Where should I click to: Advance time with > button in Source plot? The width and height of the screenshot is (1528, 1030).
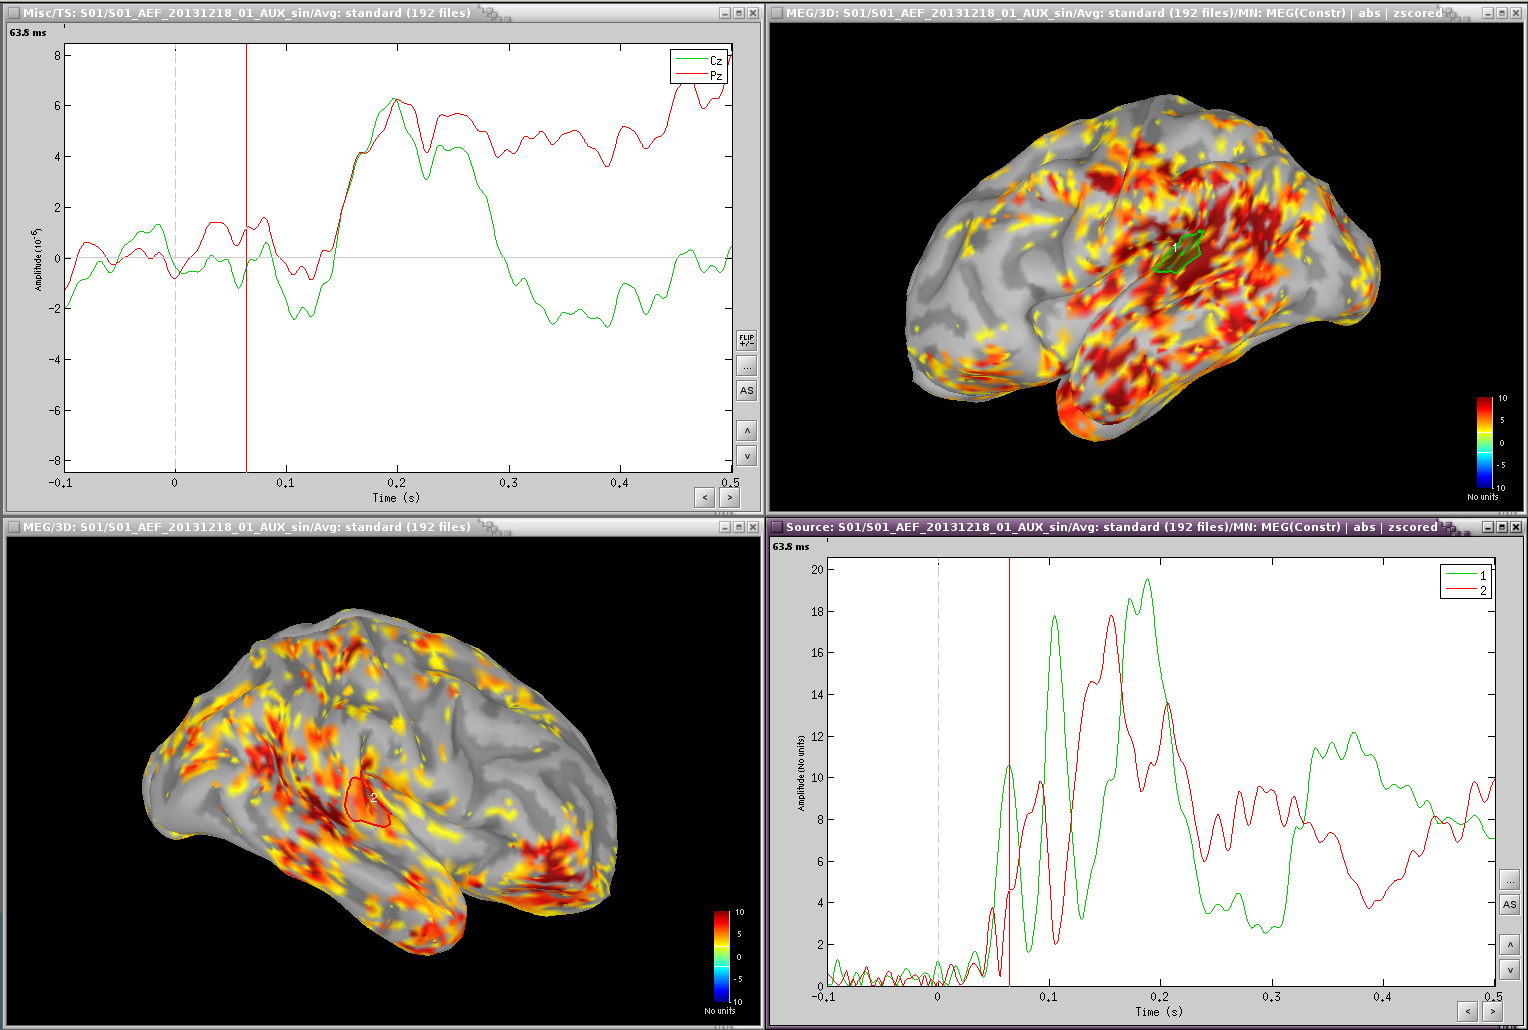[x=1492, y=1011]
